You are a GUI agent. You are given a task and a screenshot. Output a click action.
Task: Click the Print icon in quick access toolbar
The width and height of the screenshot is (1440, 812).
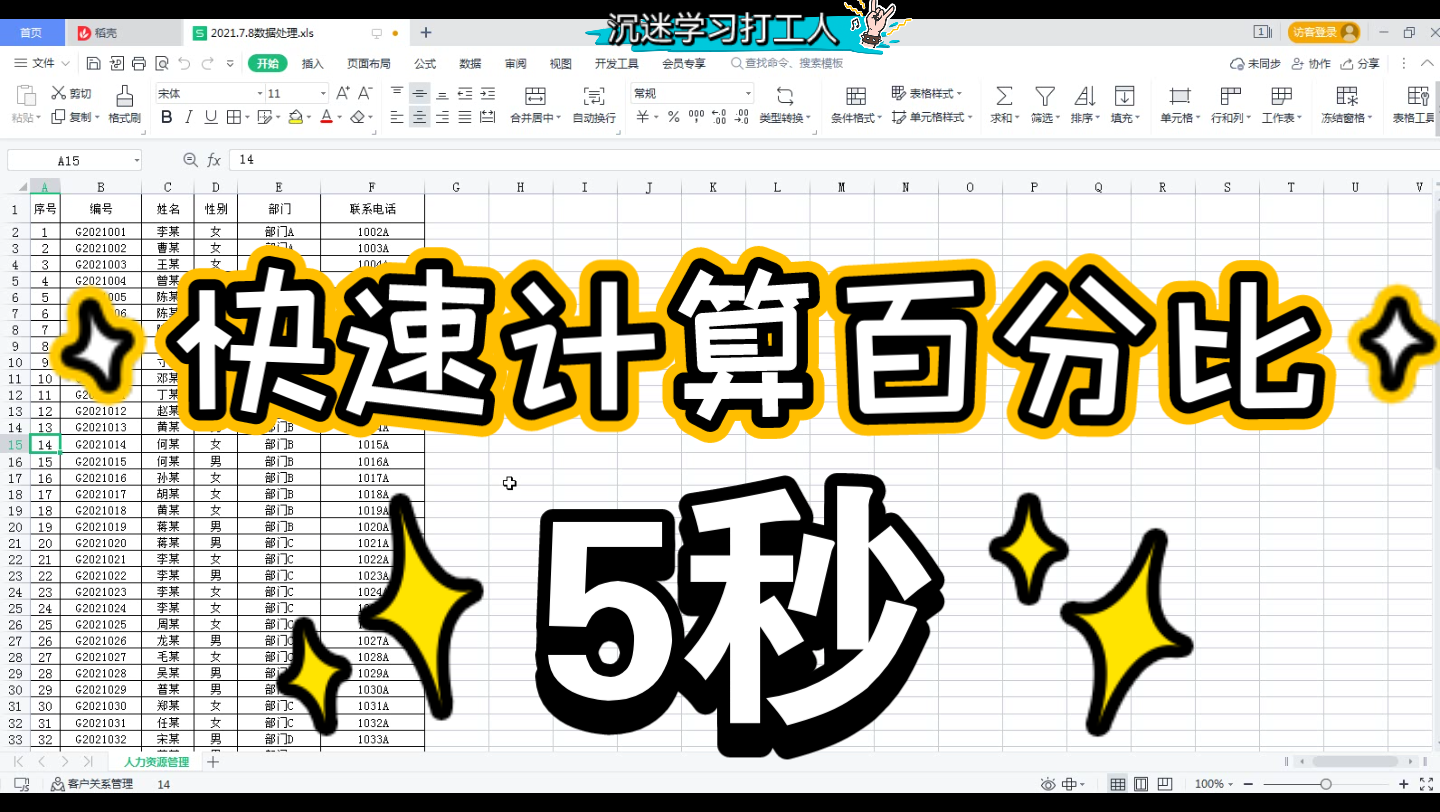pyautogui.click(x=138, y=63)
